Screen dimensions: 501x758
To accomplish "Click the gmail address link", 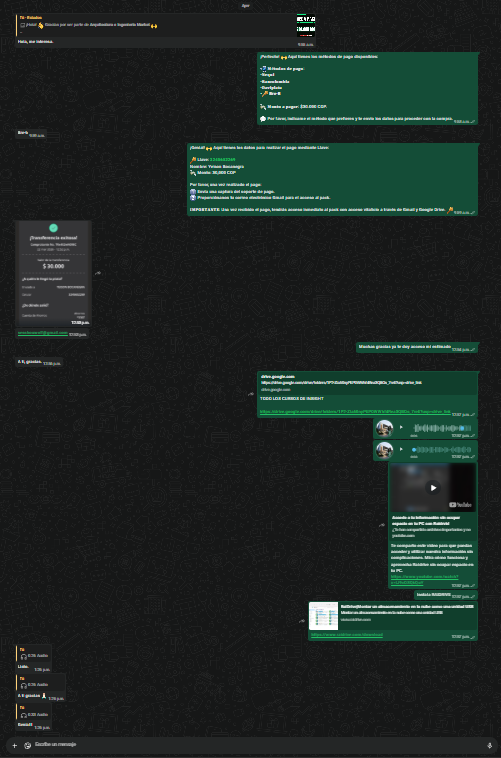I will coord(43,333).
